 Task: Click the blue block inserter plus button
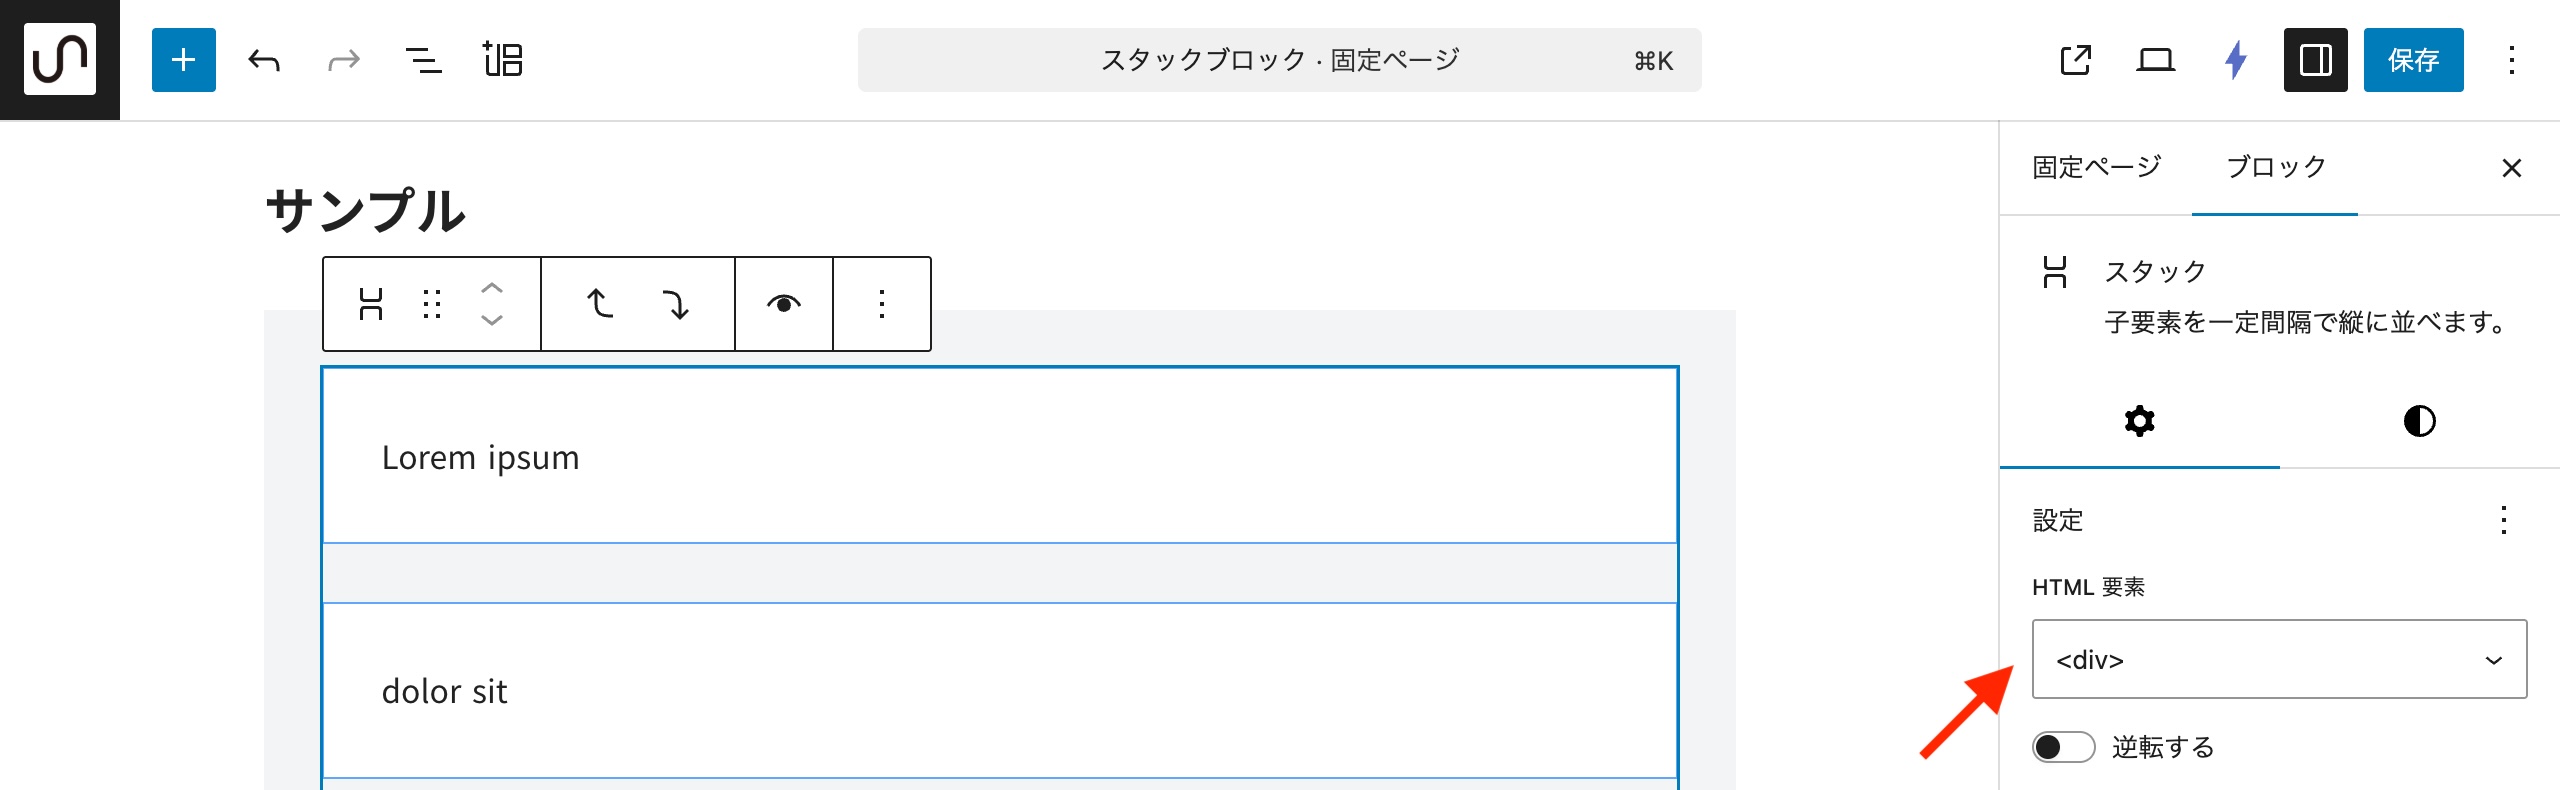184,60
